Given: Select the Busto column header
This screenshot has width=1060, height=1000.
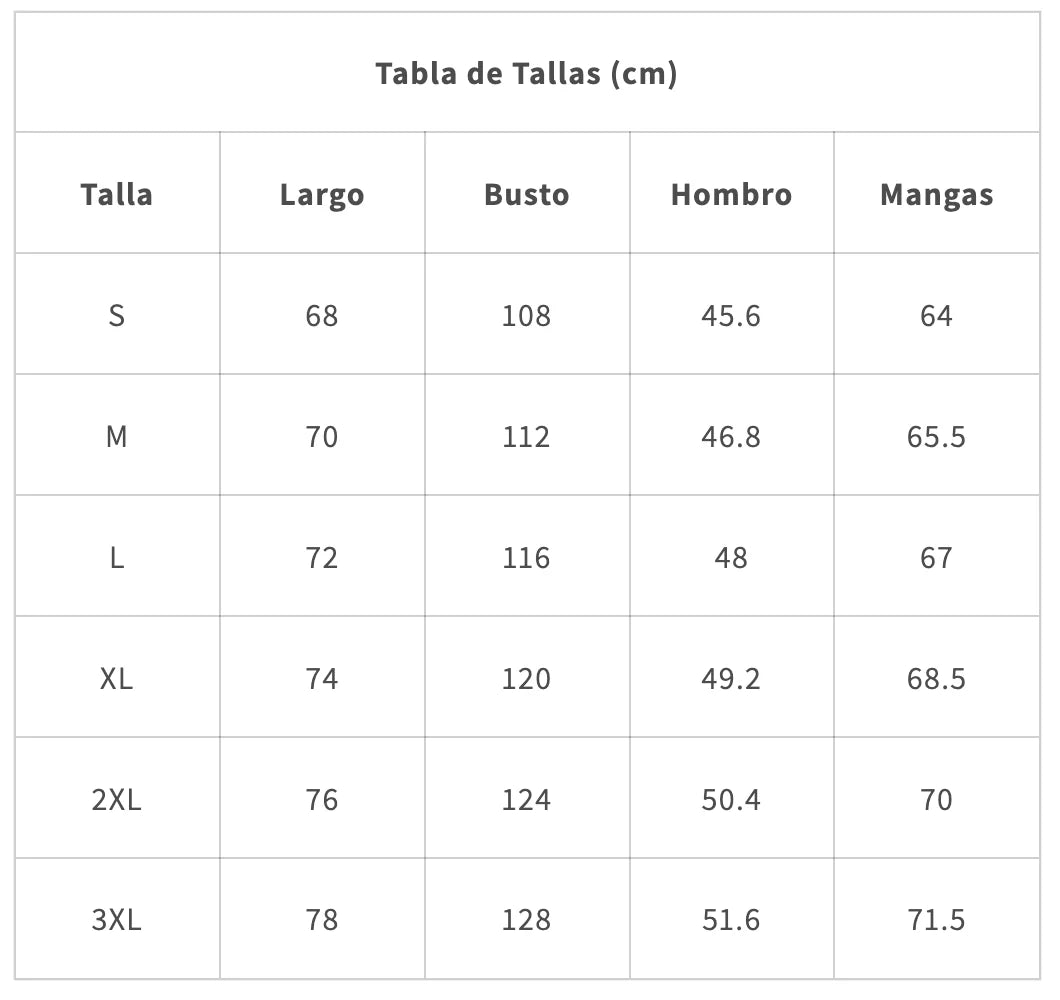Looking at the screenshot, I should point(527,194).
